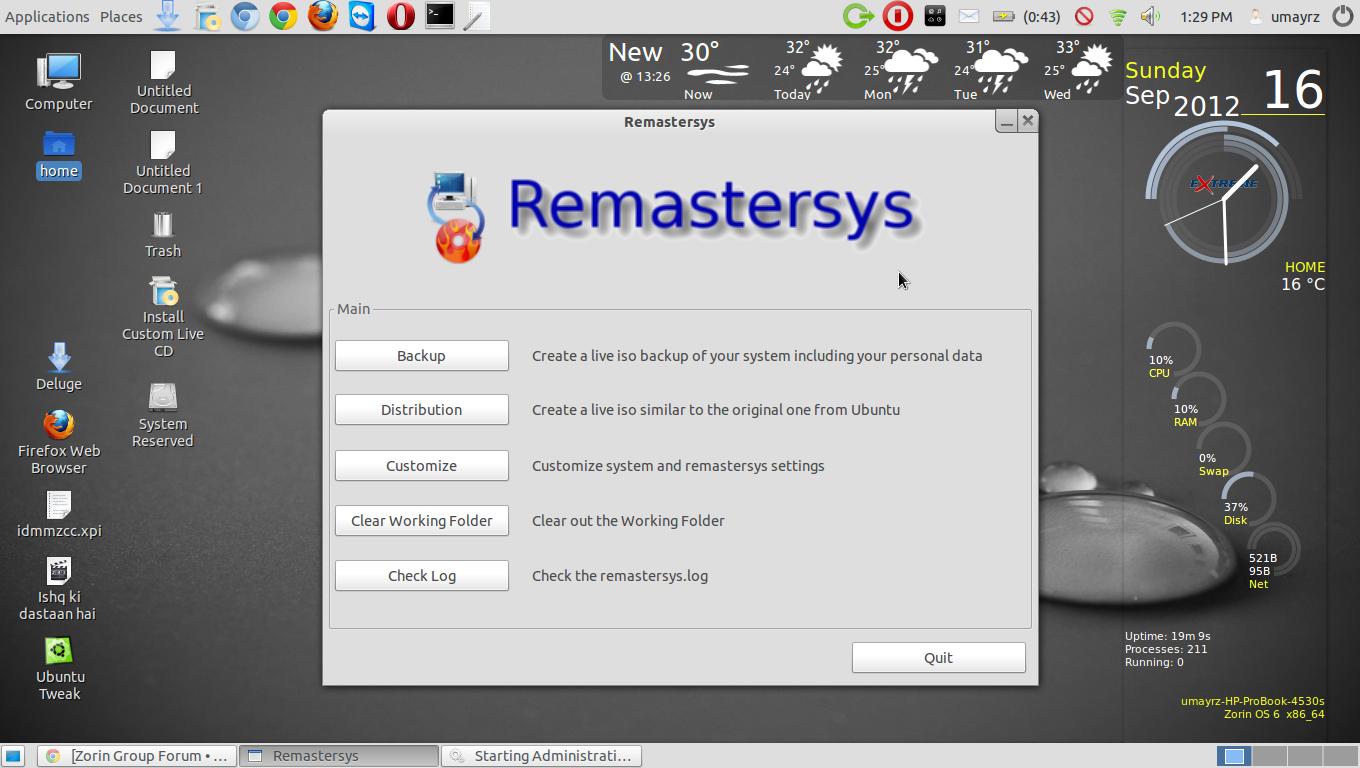The width and height of the screenshot is (1360, 768).
Task: Switch to the first workspace in the switcher
Action: click(1234, 756)
